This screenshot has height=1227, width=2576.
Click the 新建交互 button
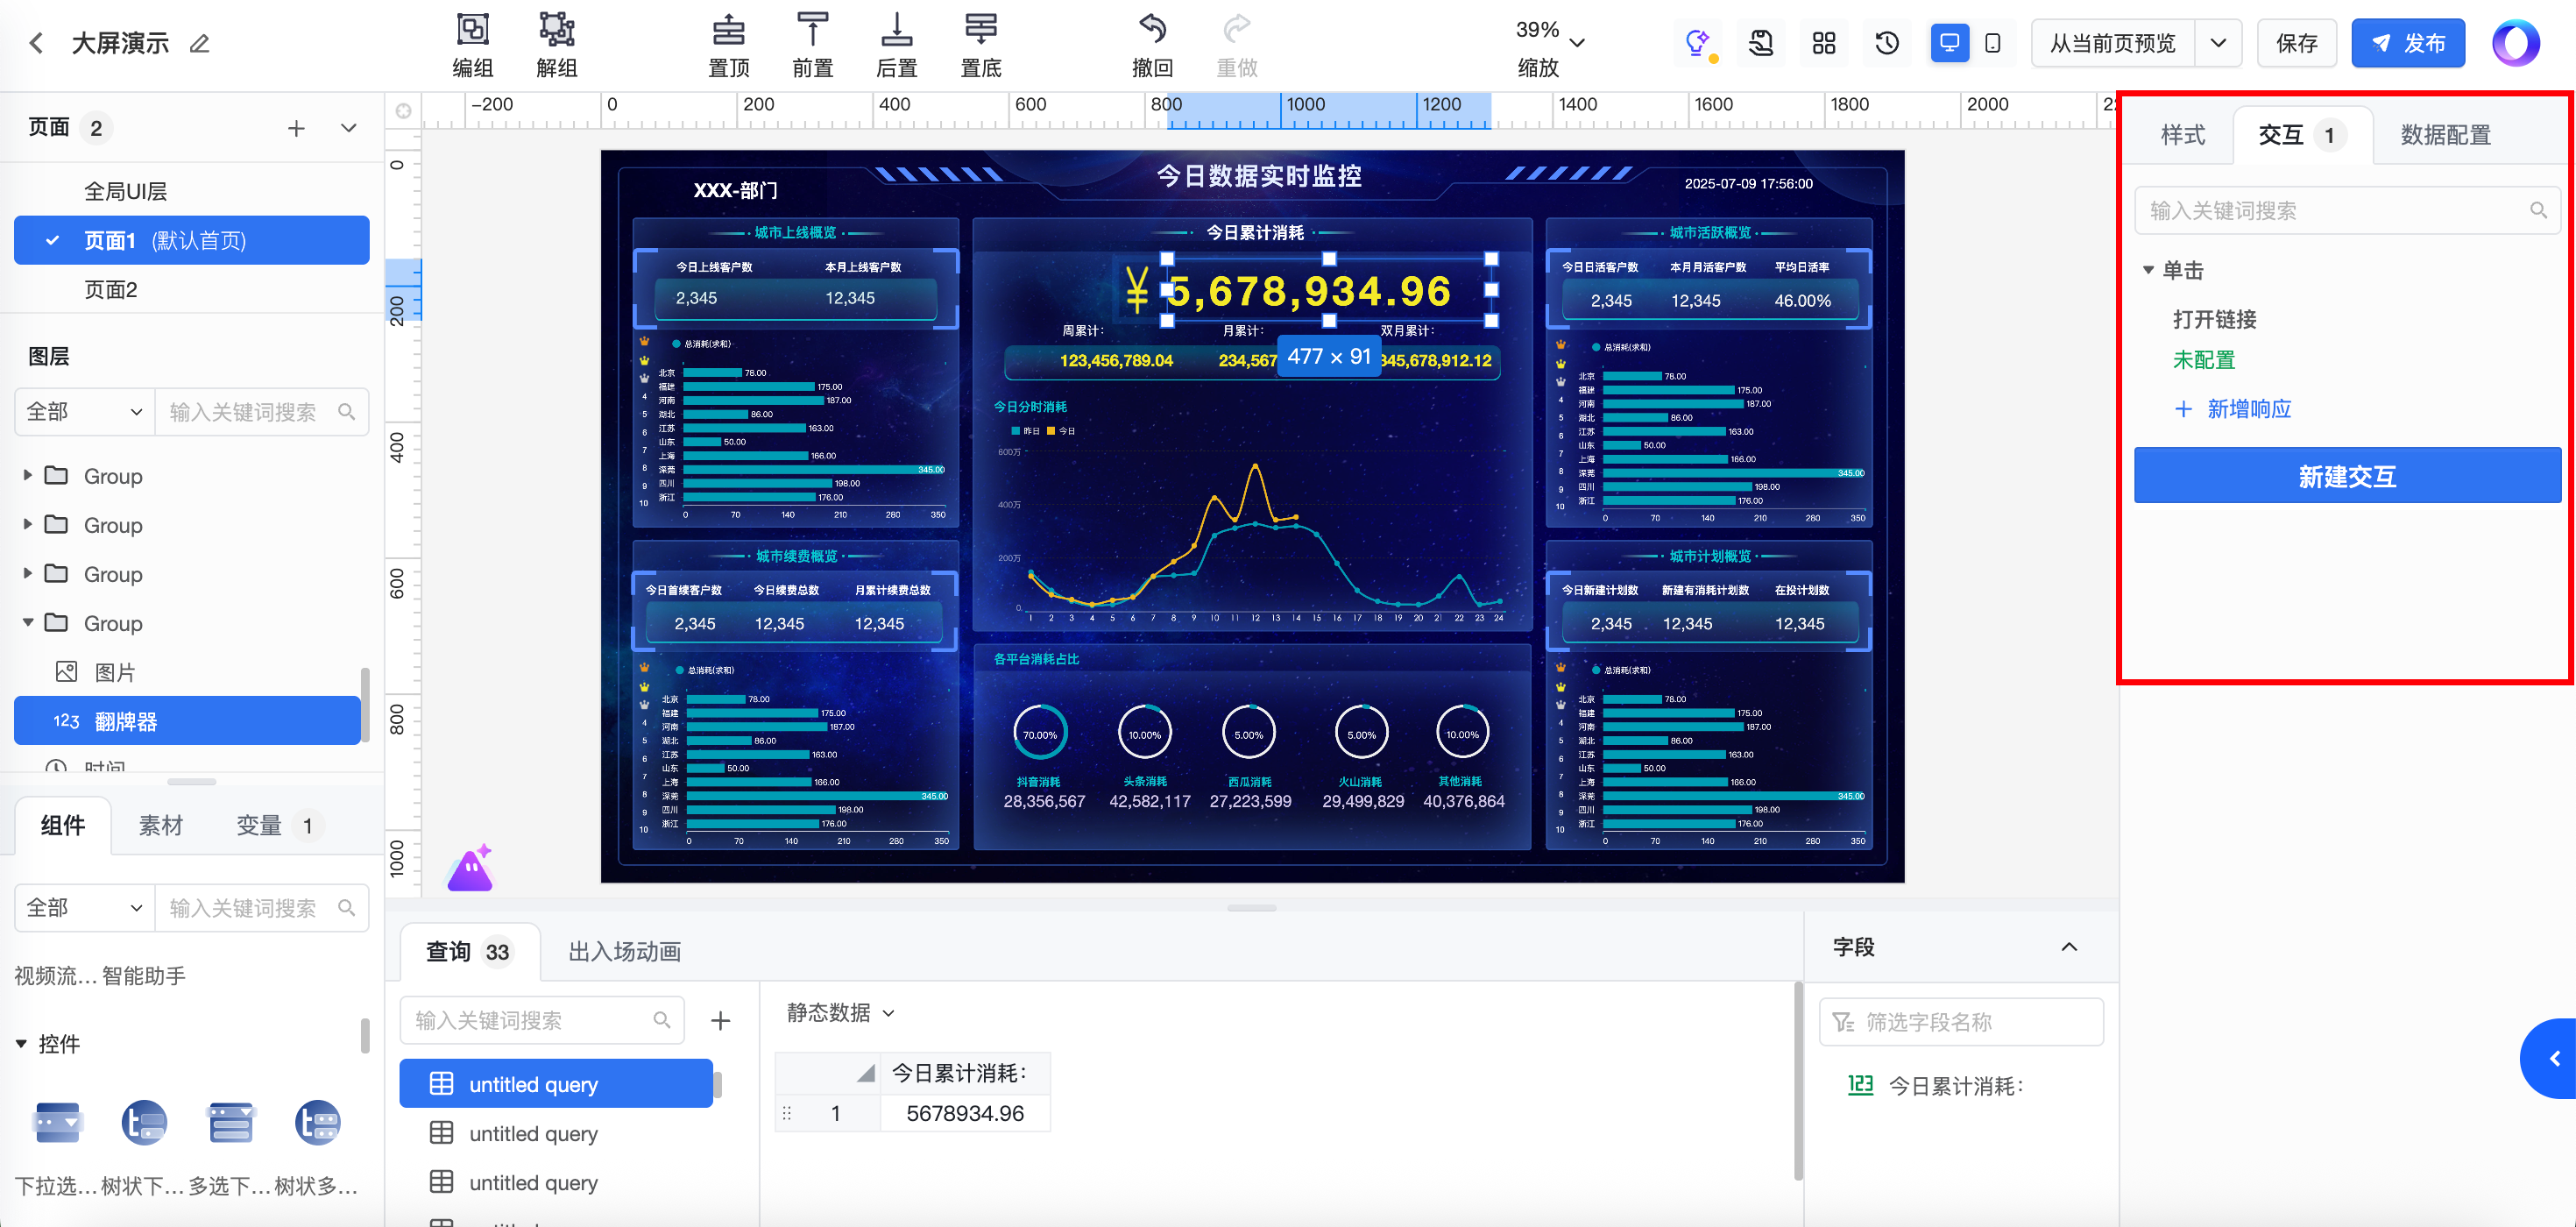click(x=2346, y=476)
